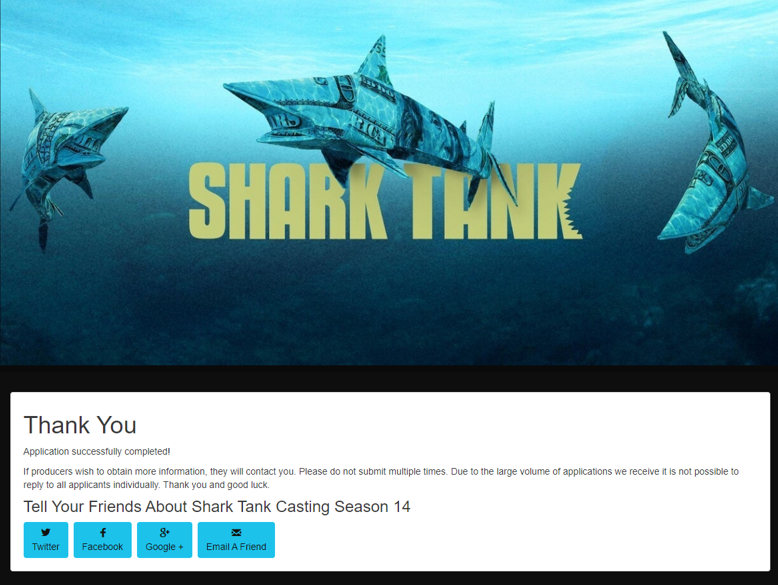Click the envelope email icon
Viewport: 778px width, 585px height.
236,532
